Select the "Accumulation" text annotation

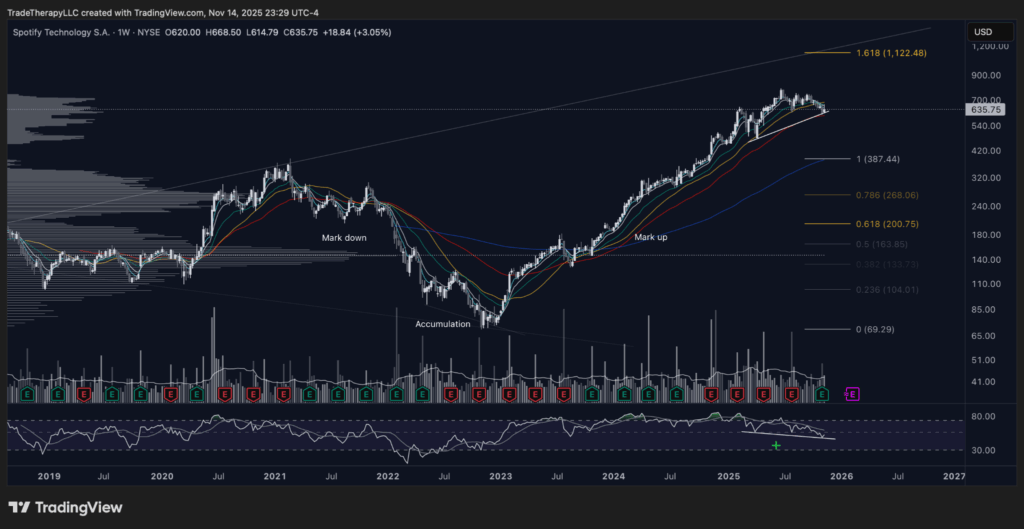tap(443, 324)
